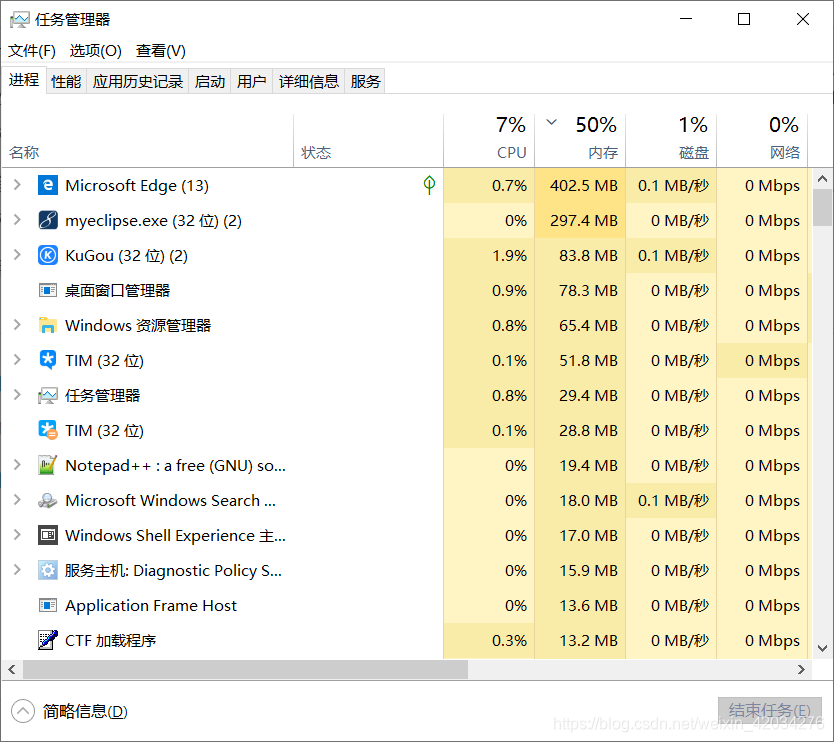Switch to the 启动 tab

[x=210, y=81]
